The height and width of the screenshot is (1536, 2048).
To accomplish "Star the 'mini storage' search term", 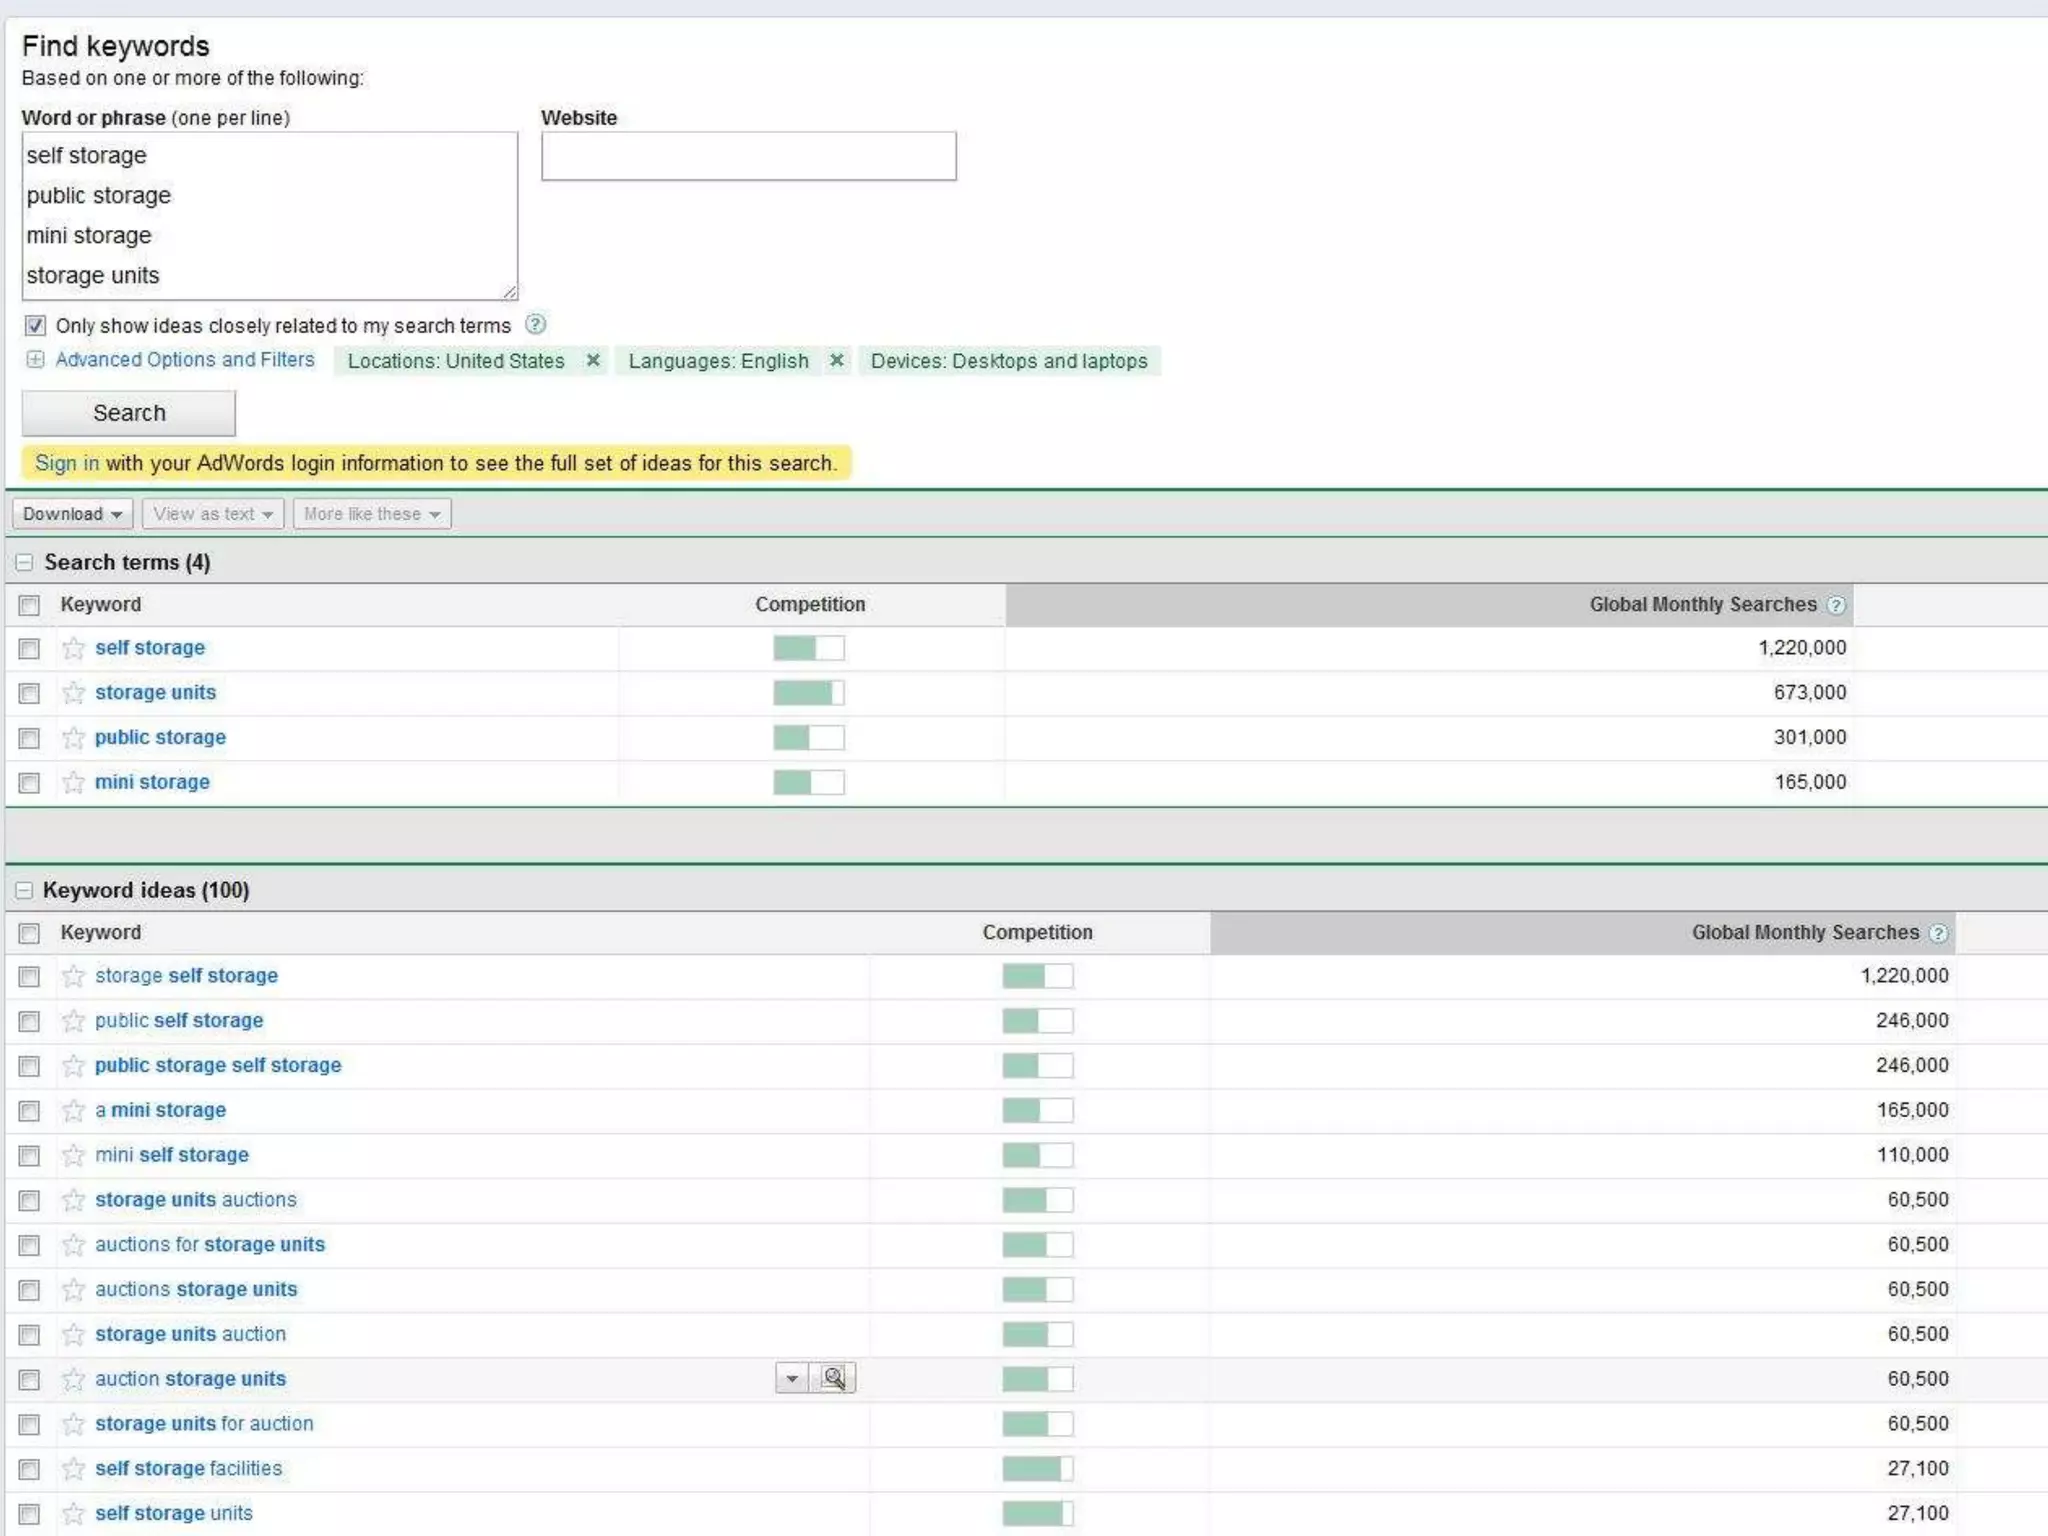I will (x=73, y=782).
